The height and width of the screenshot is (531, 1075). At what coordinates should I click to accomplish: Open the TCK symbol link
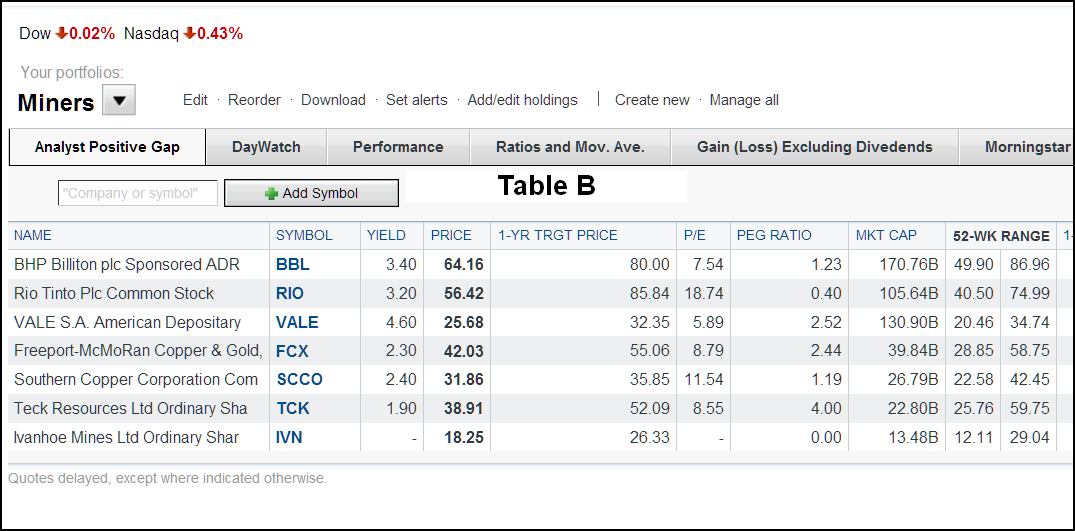click(293, 409)
